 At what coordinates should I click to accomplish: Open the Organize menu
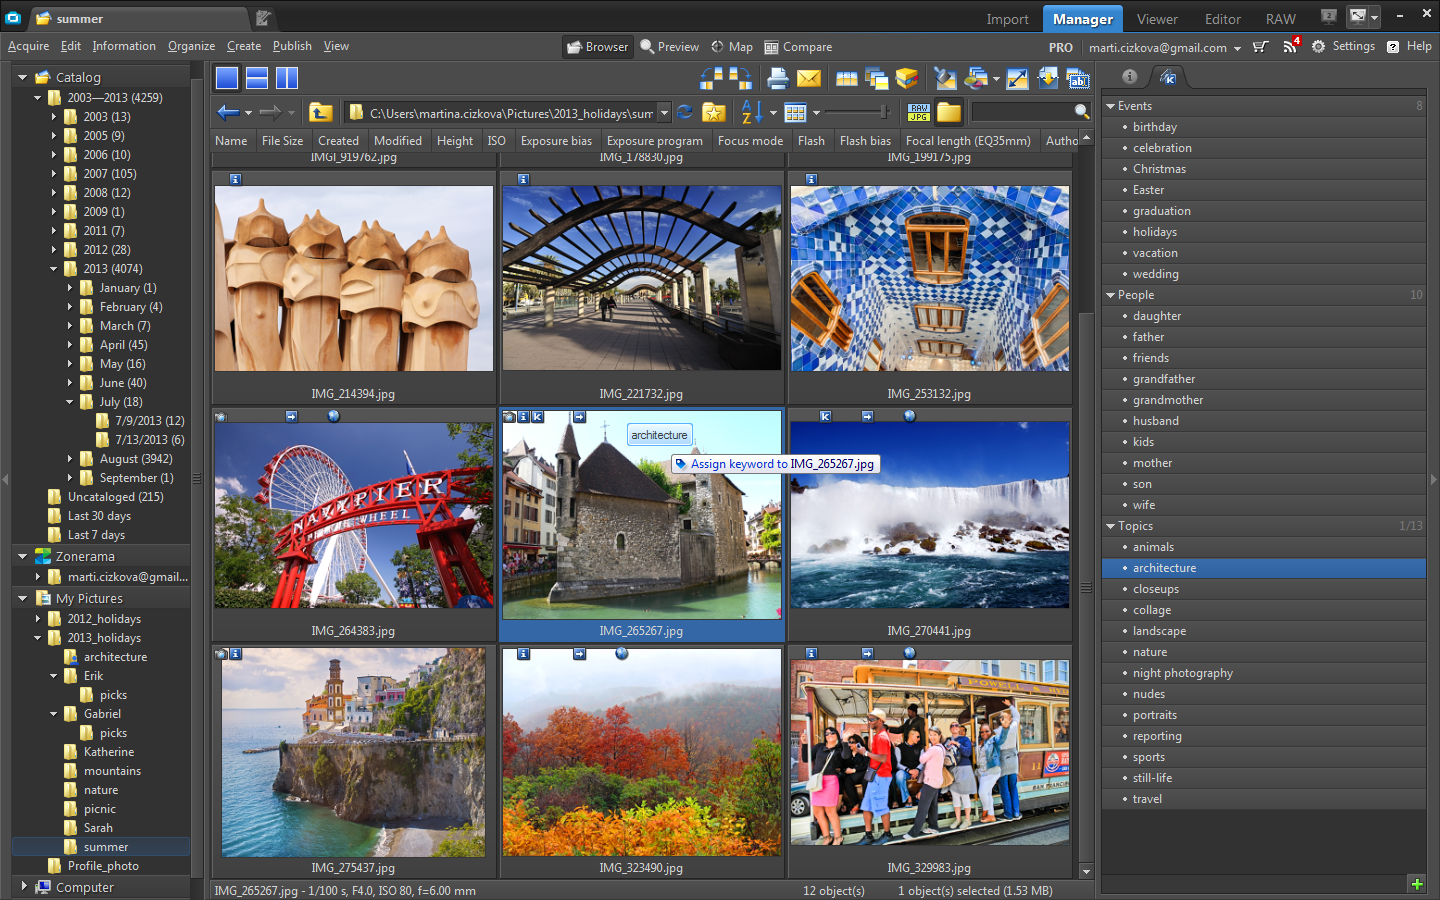191,46
